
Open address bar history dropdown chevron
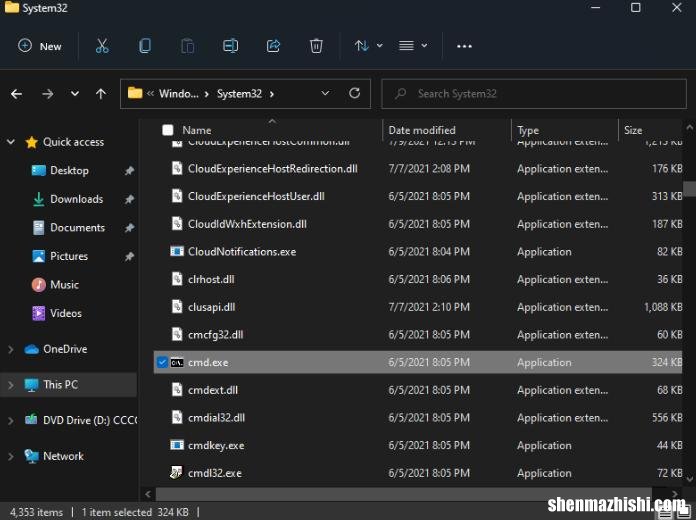325,93
